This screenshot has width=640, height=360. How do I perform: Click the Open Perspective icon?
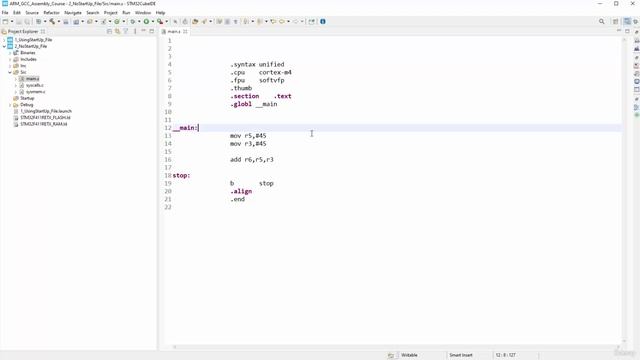point(616,22)
